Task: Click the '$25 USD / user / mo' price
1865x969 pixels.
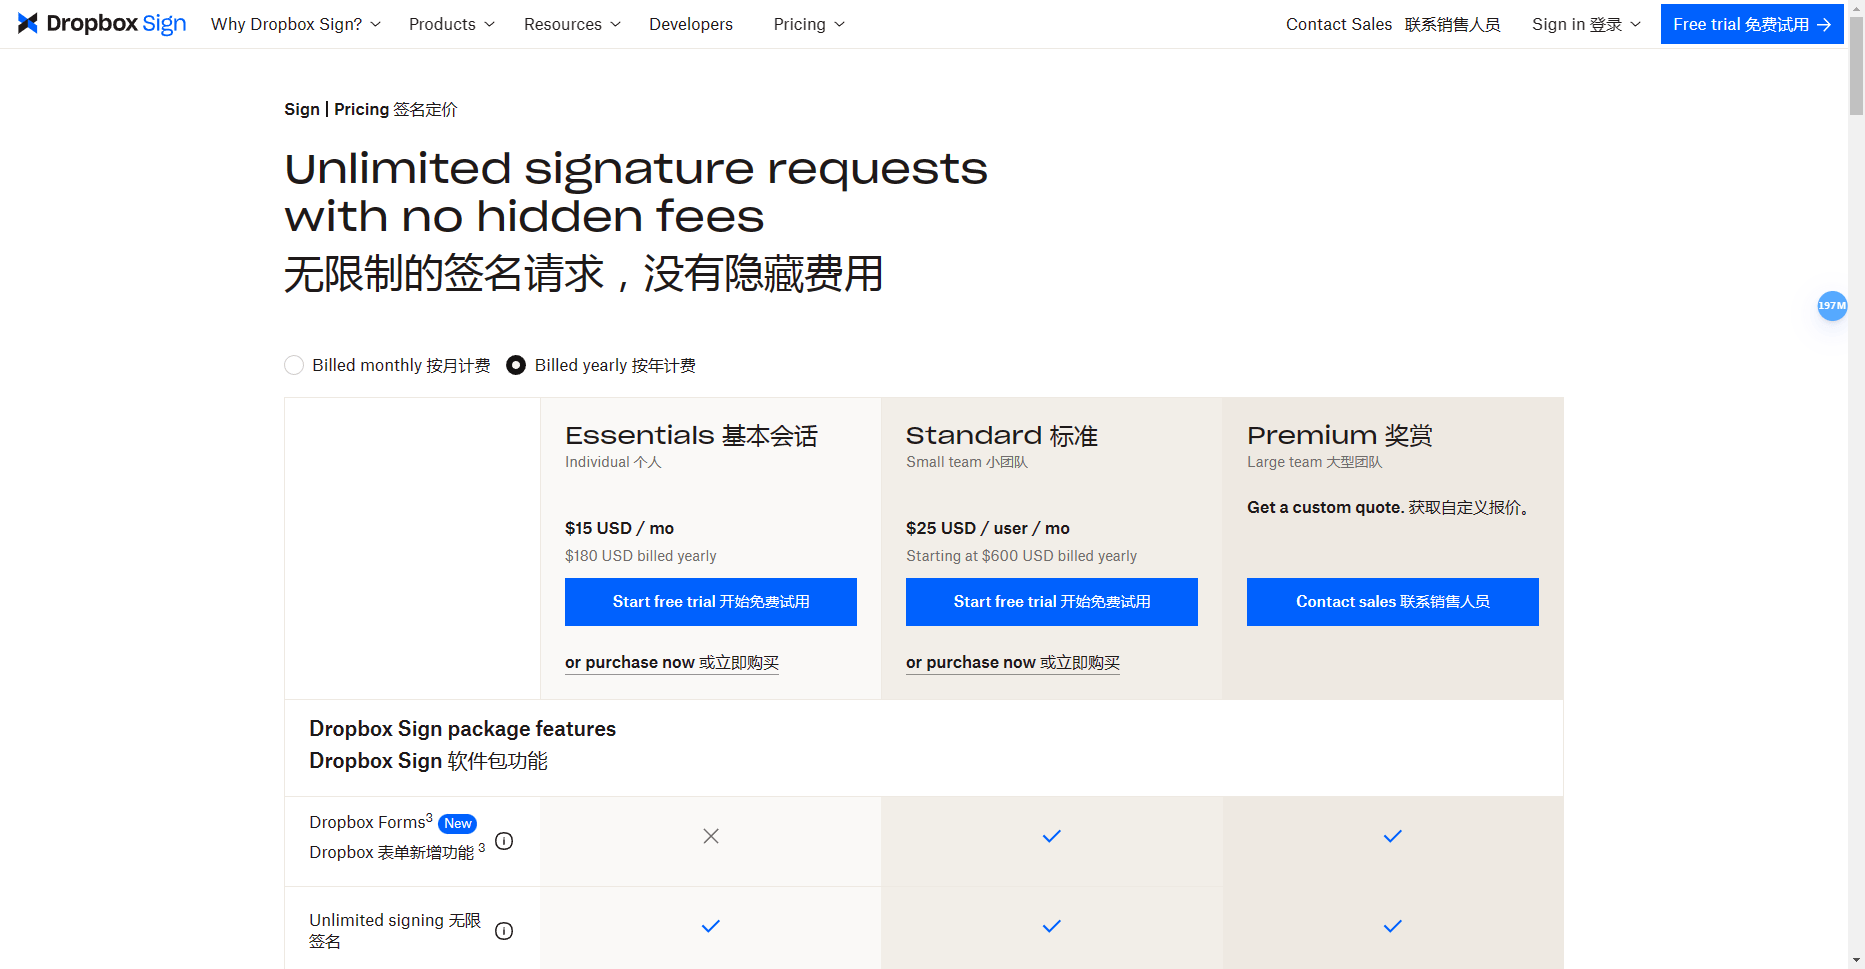Action: click(x=988, y=528)
